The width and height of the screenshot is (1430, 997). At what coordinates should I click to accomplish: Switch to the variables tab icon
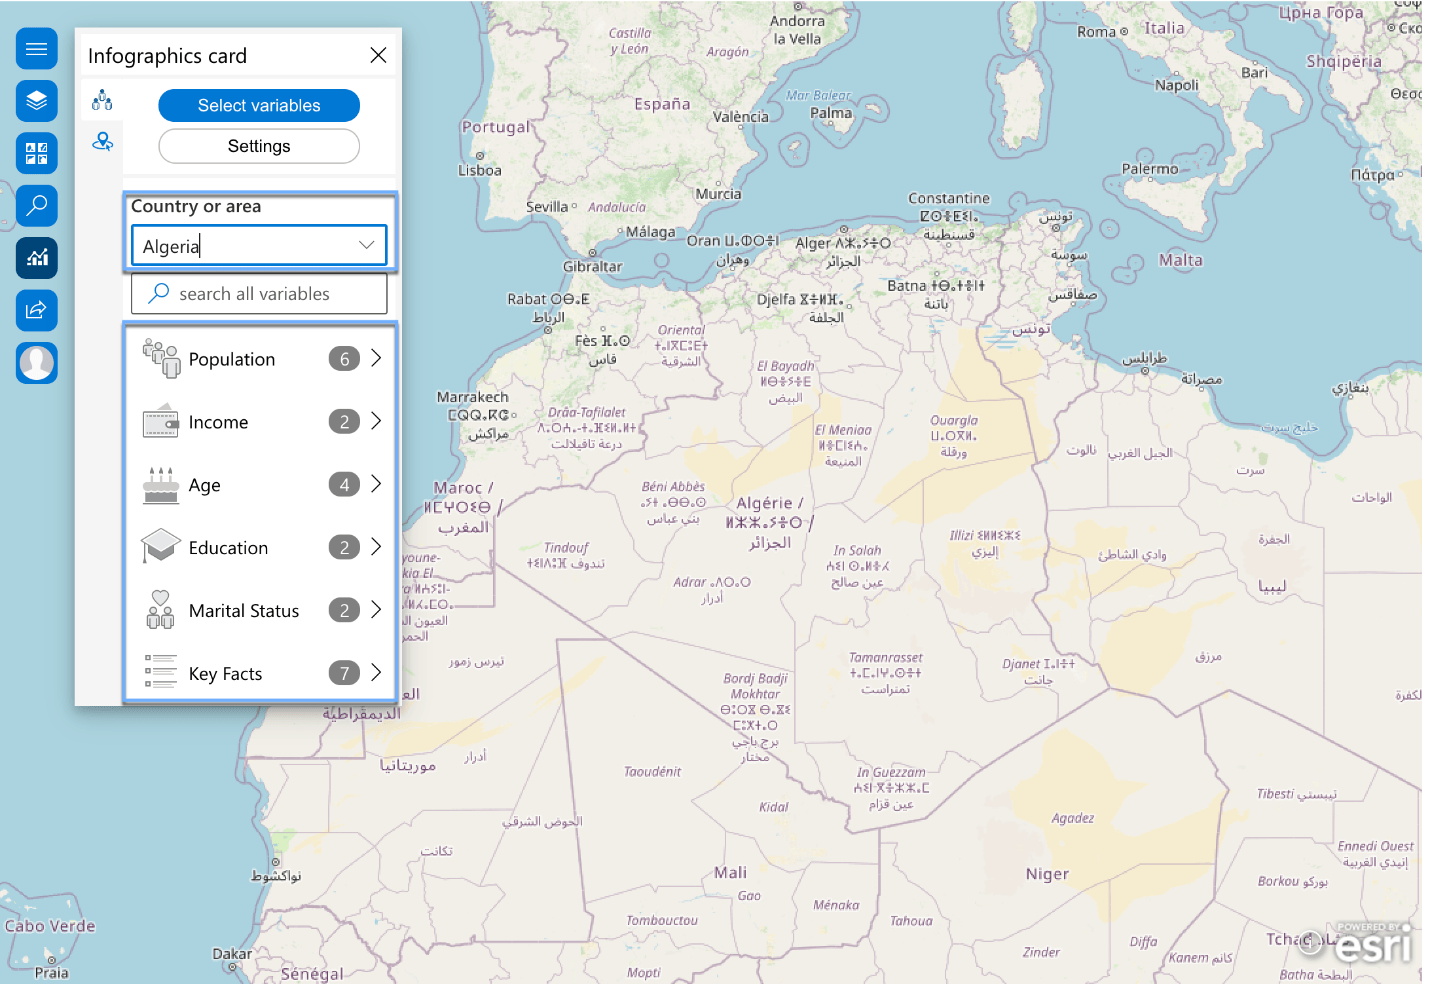[102, 100]
